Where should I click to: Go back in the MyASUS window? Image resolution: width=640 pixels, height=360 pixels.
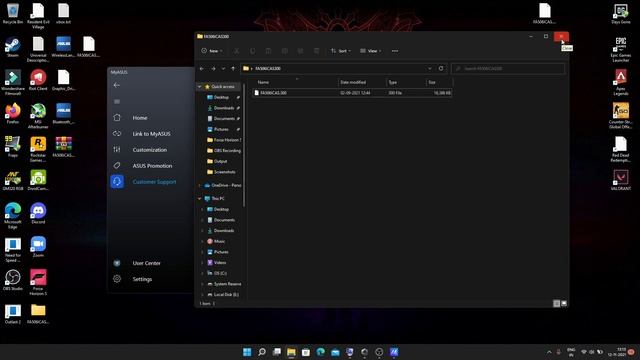(117, 85)
